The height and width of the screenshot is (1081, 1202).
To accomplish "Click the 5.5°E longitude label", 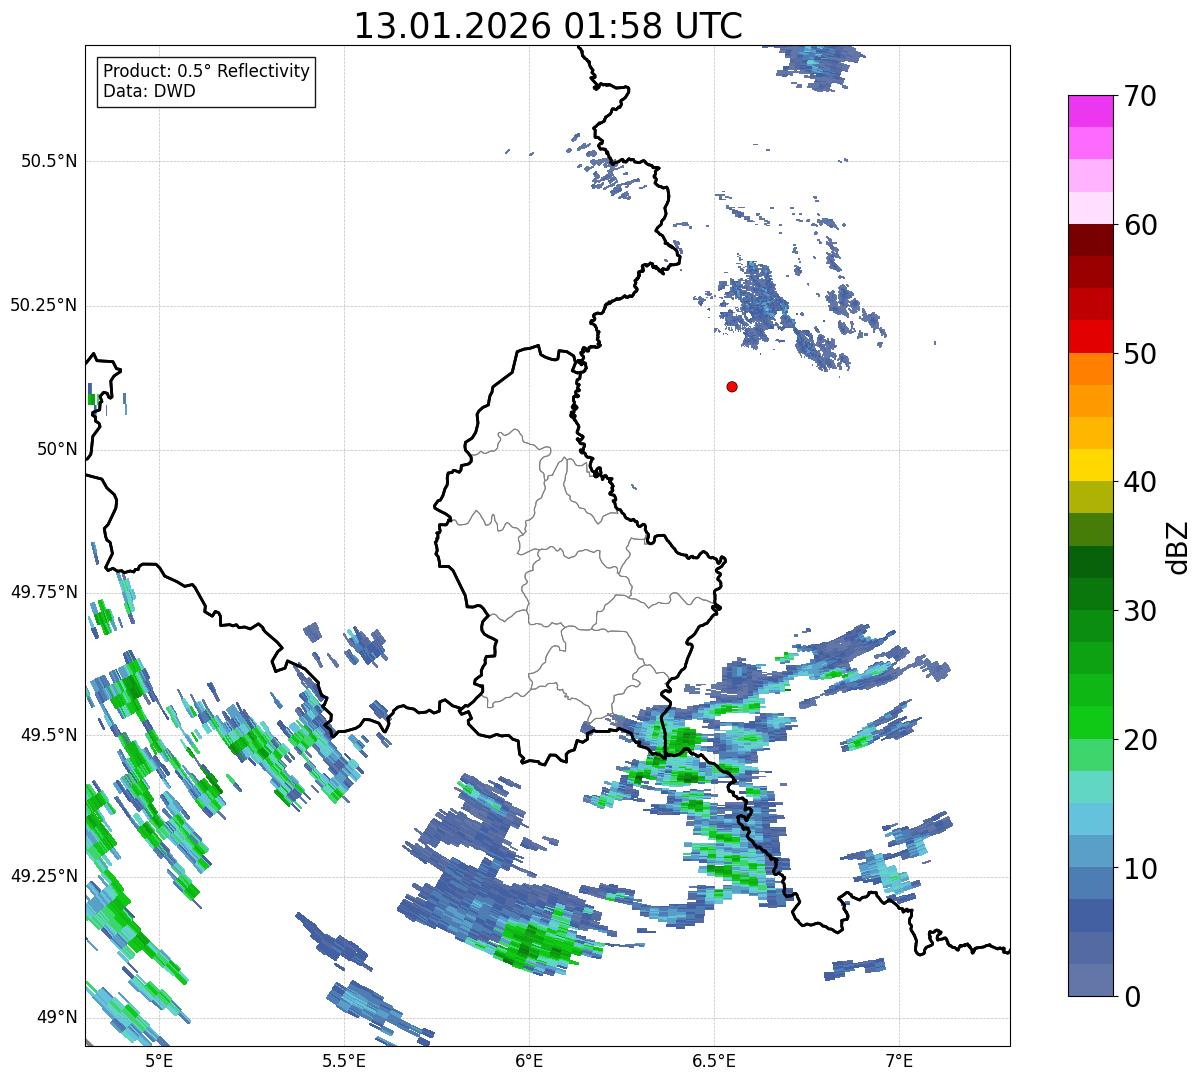I will point(344,1060).
